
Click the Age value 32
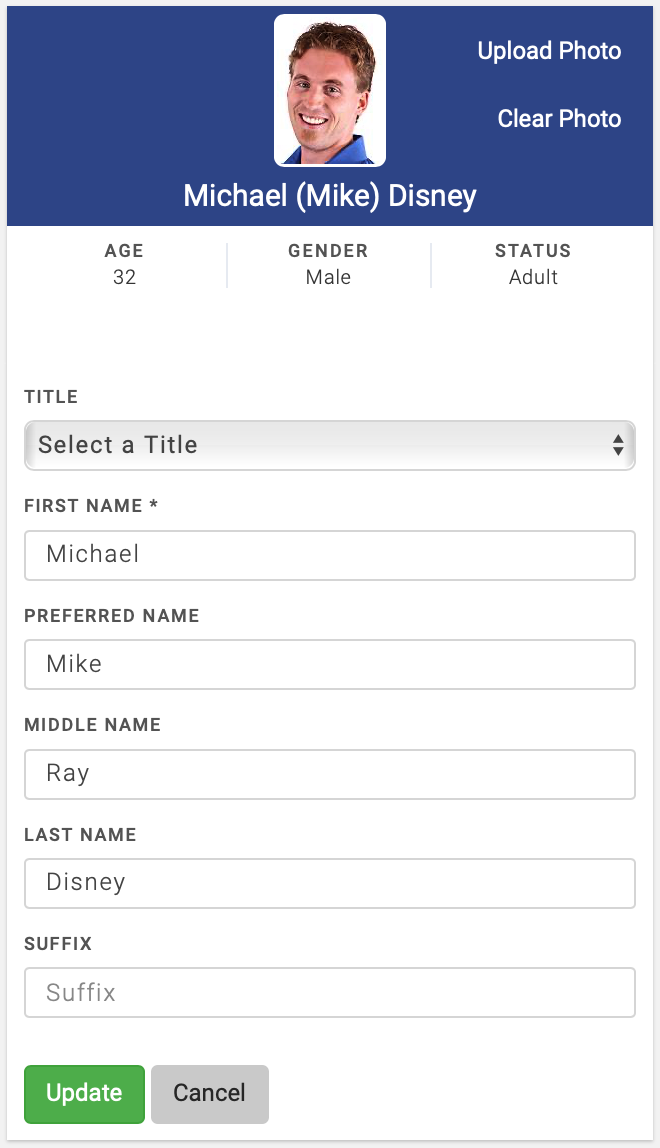coord(124,278)
